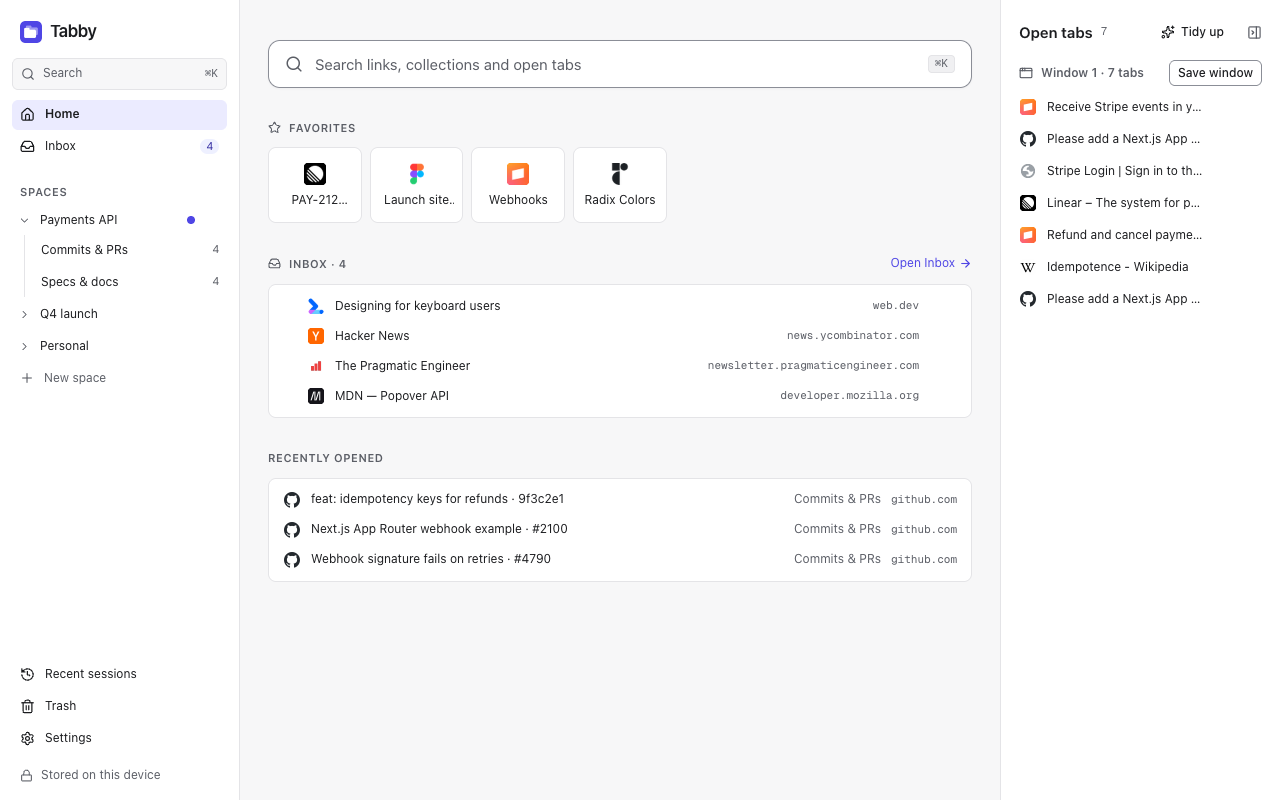1280x800 pixels.
Task: Create a New space
Action: [x=119, y=378]
